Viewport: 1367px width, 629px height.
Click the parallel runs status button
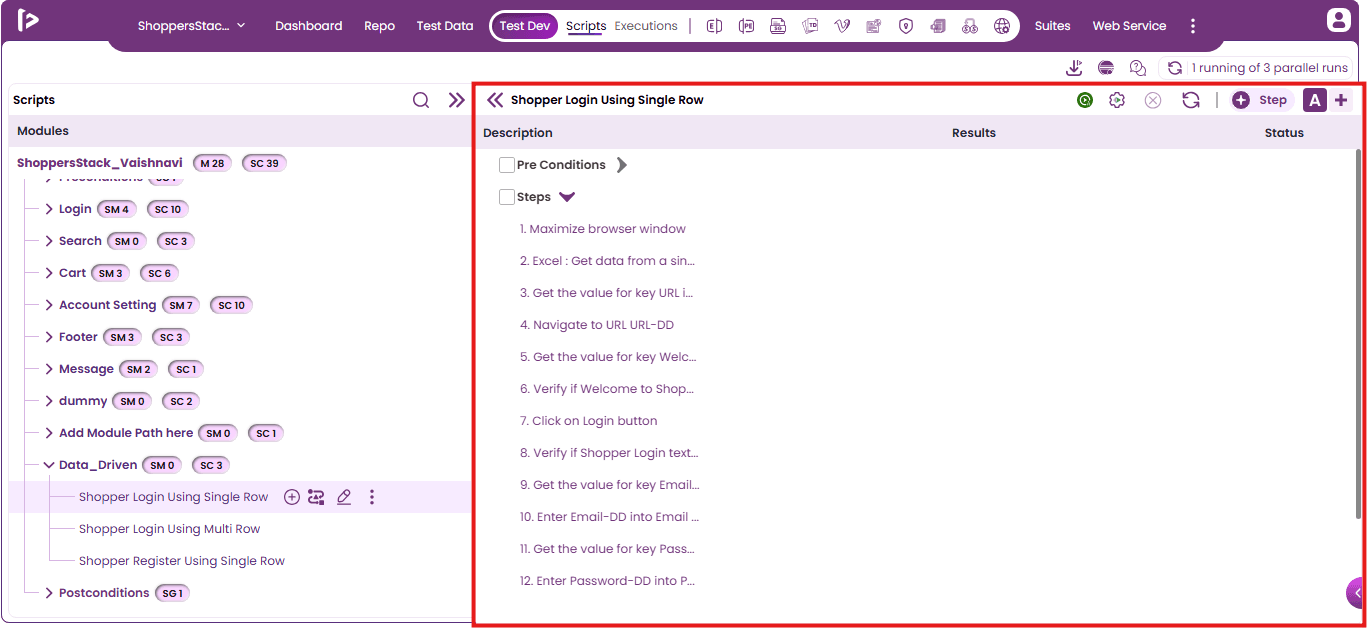(1258, 68)
